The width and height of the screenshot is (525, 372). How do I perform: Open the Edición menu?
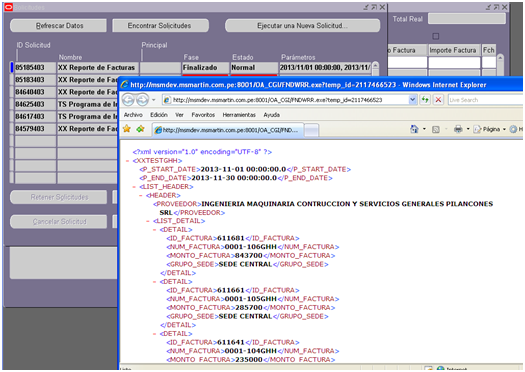coord(159,115)
